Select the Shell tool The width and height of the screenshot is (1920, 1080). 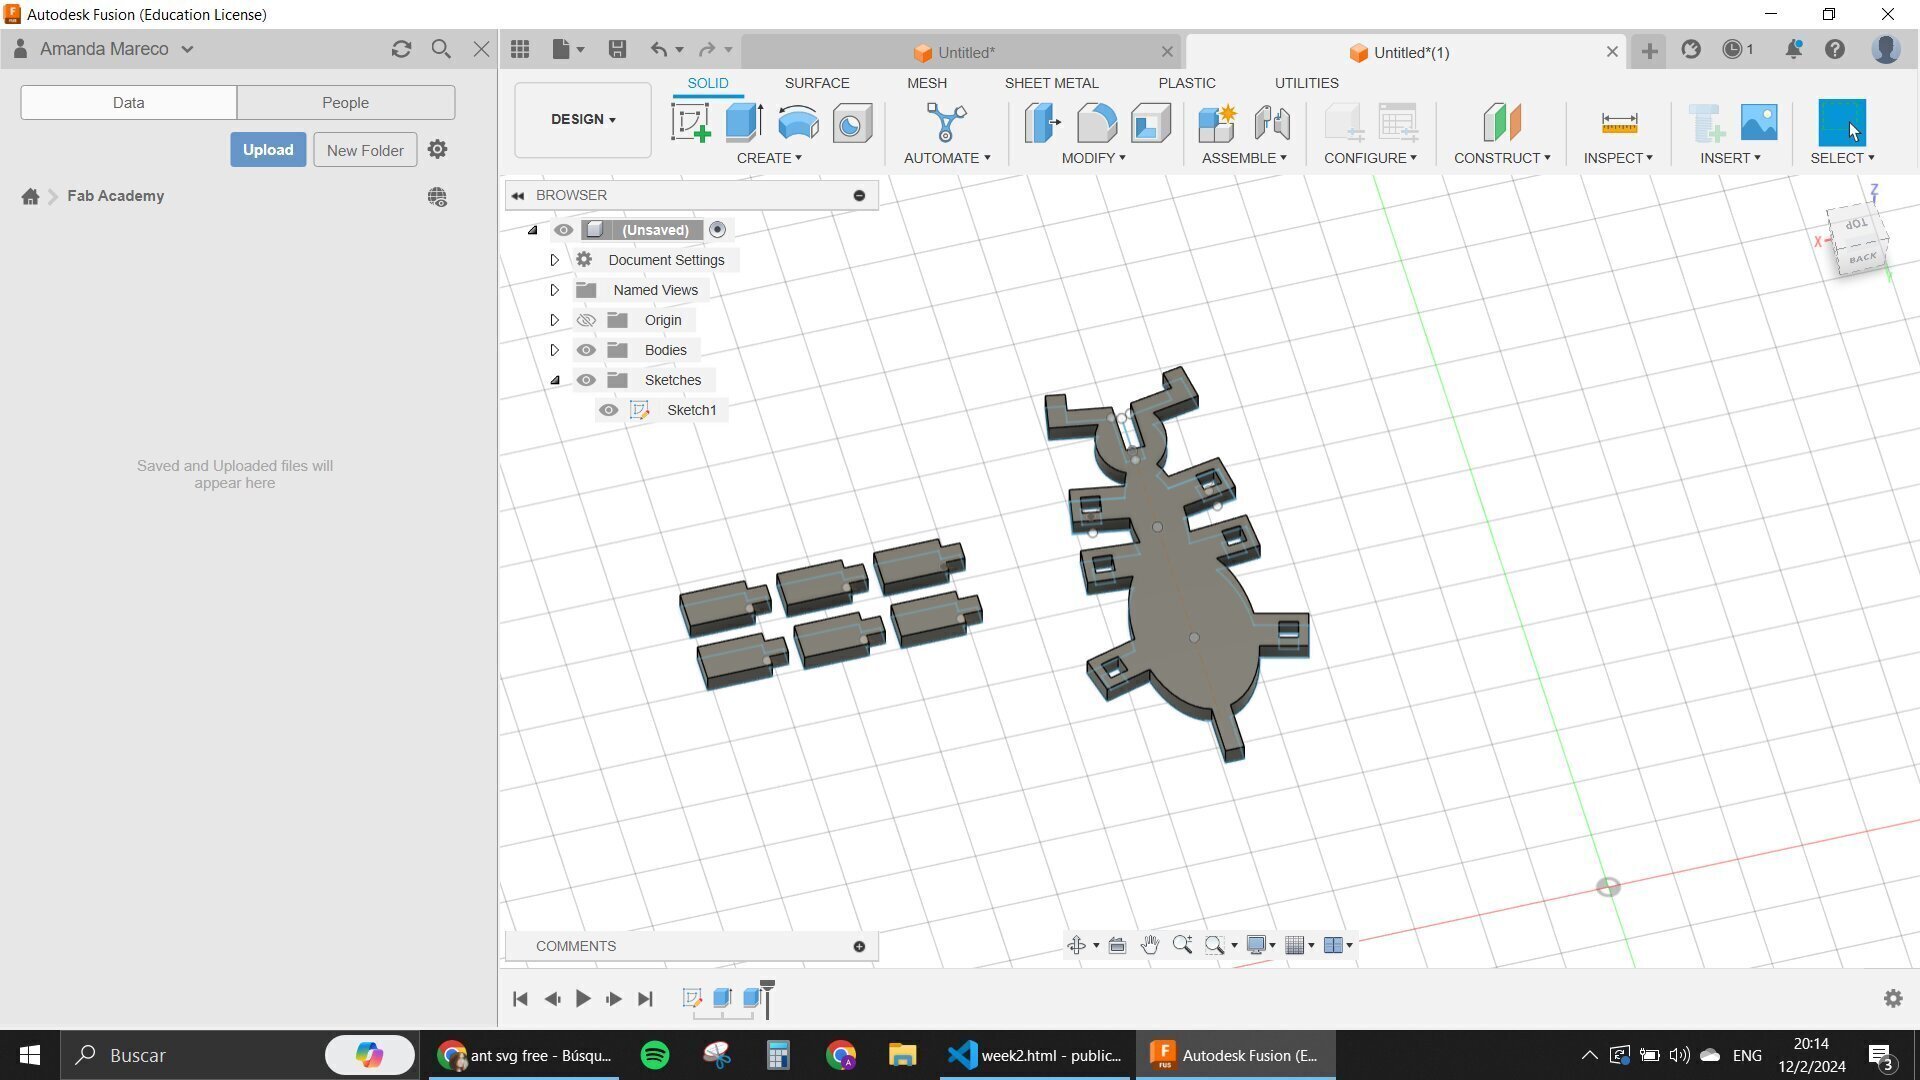[1151, 123]
